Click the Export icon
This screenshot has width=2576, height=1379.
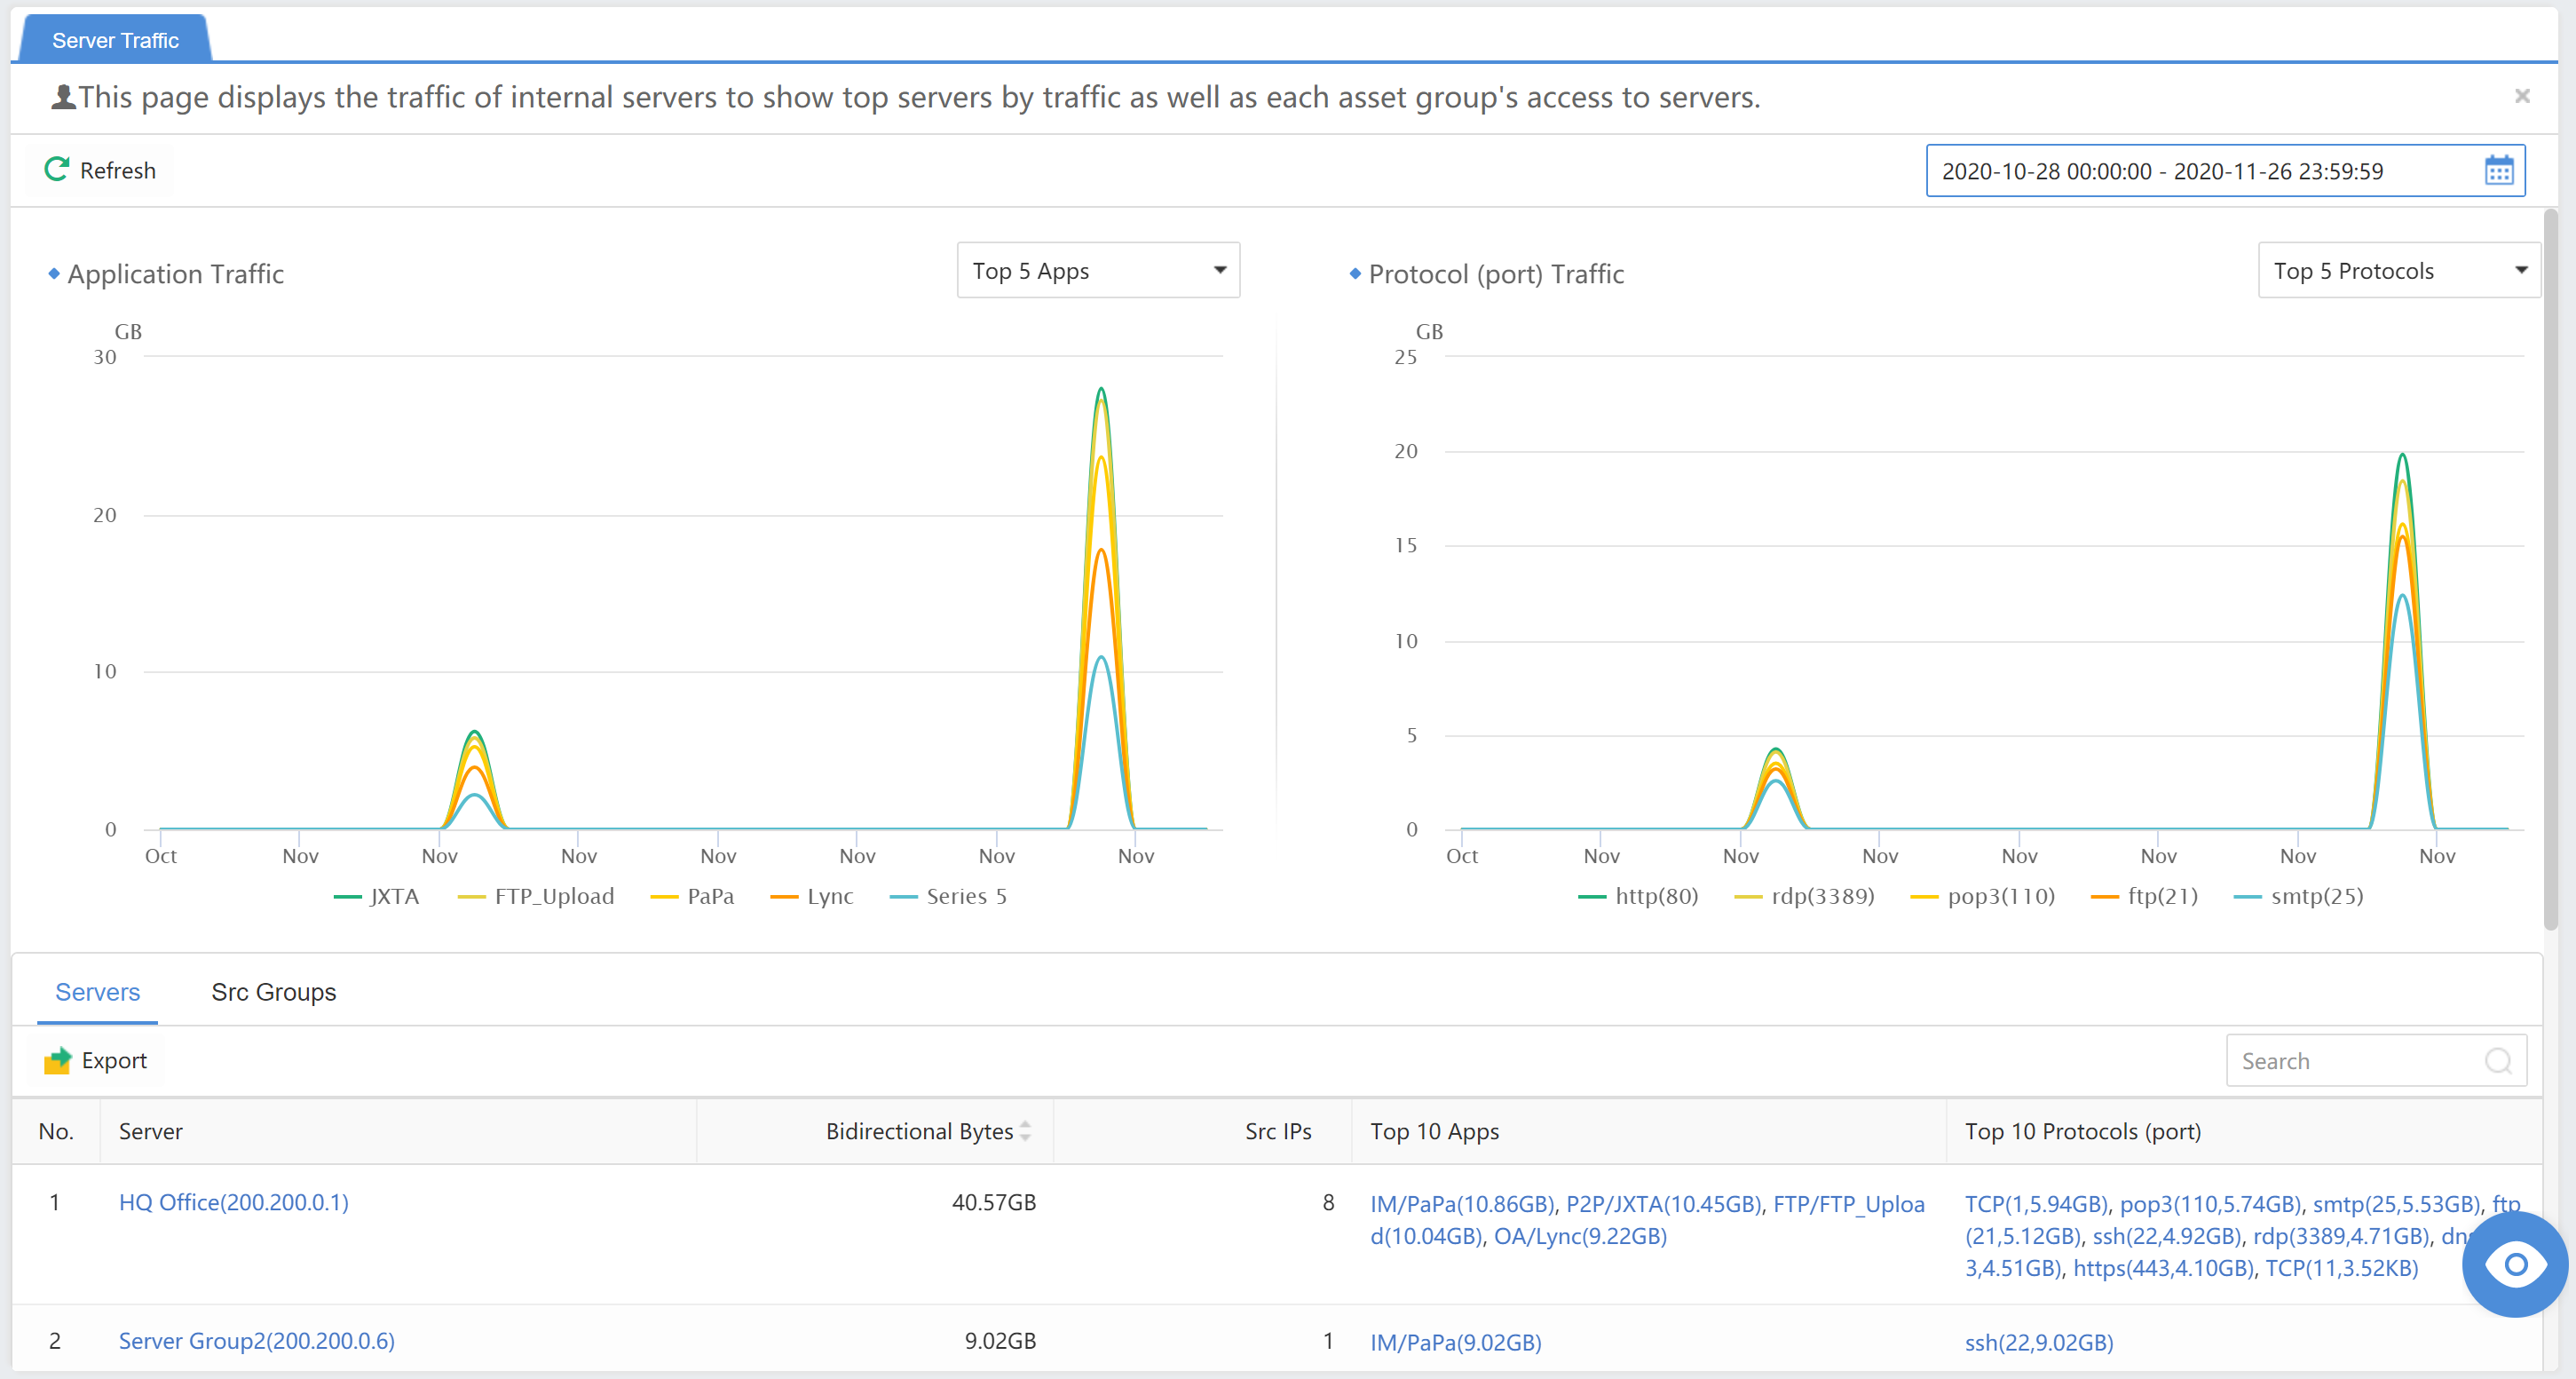57,1061
